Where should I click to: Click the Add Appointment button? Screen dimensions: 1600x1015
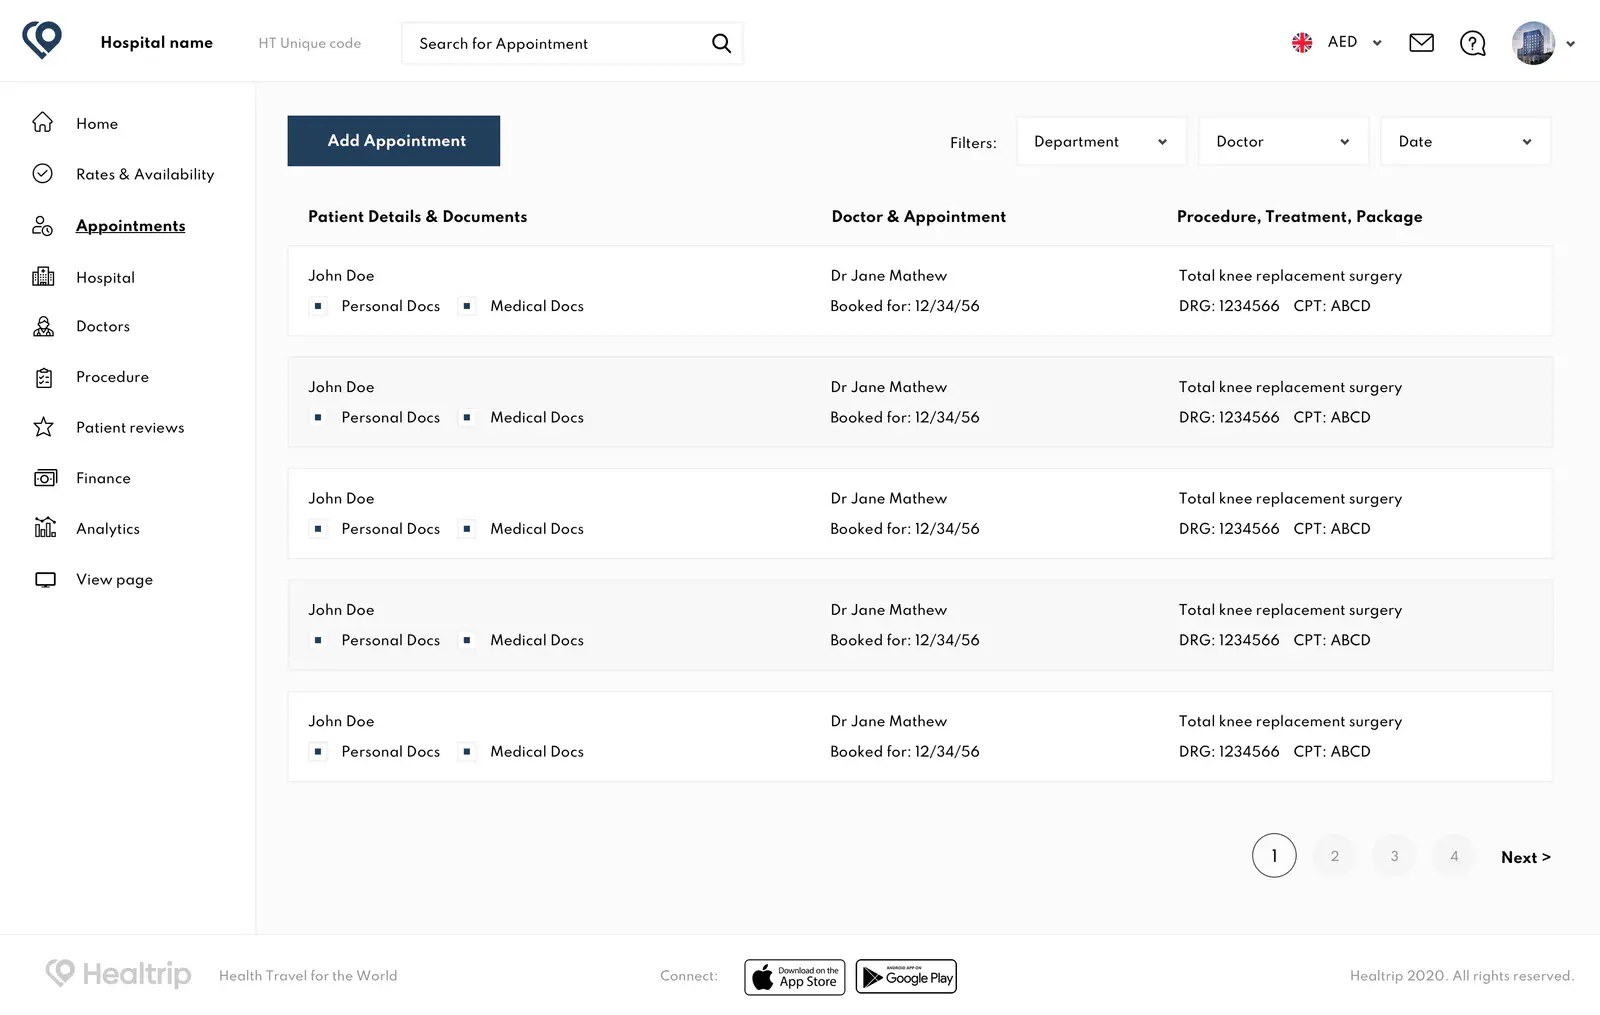point(393,141)
